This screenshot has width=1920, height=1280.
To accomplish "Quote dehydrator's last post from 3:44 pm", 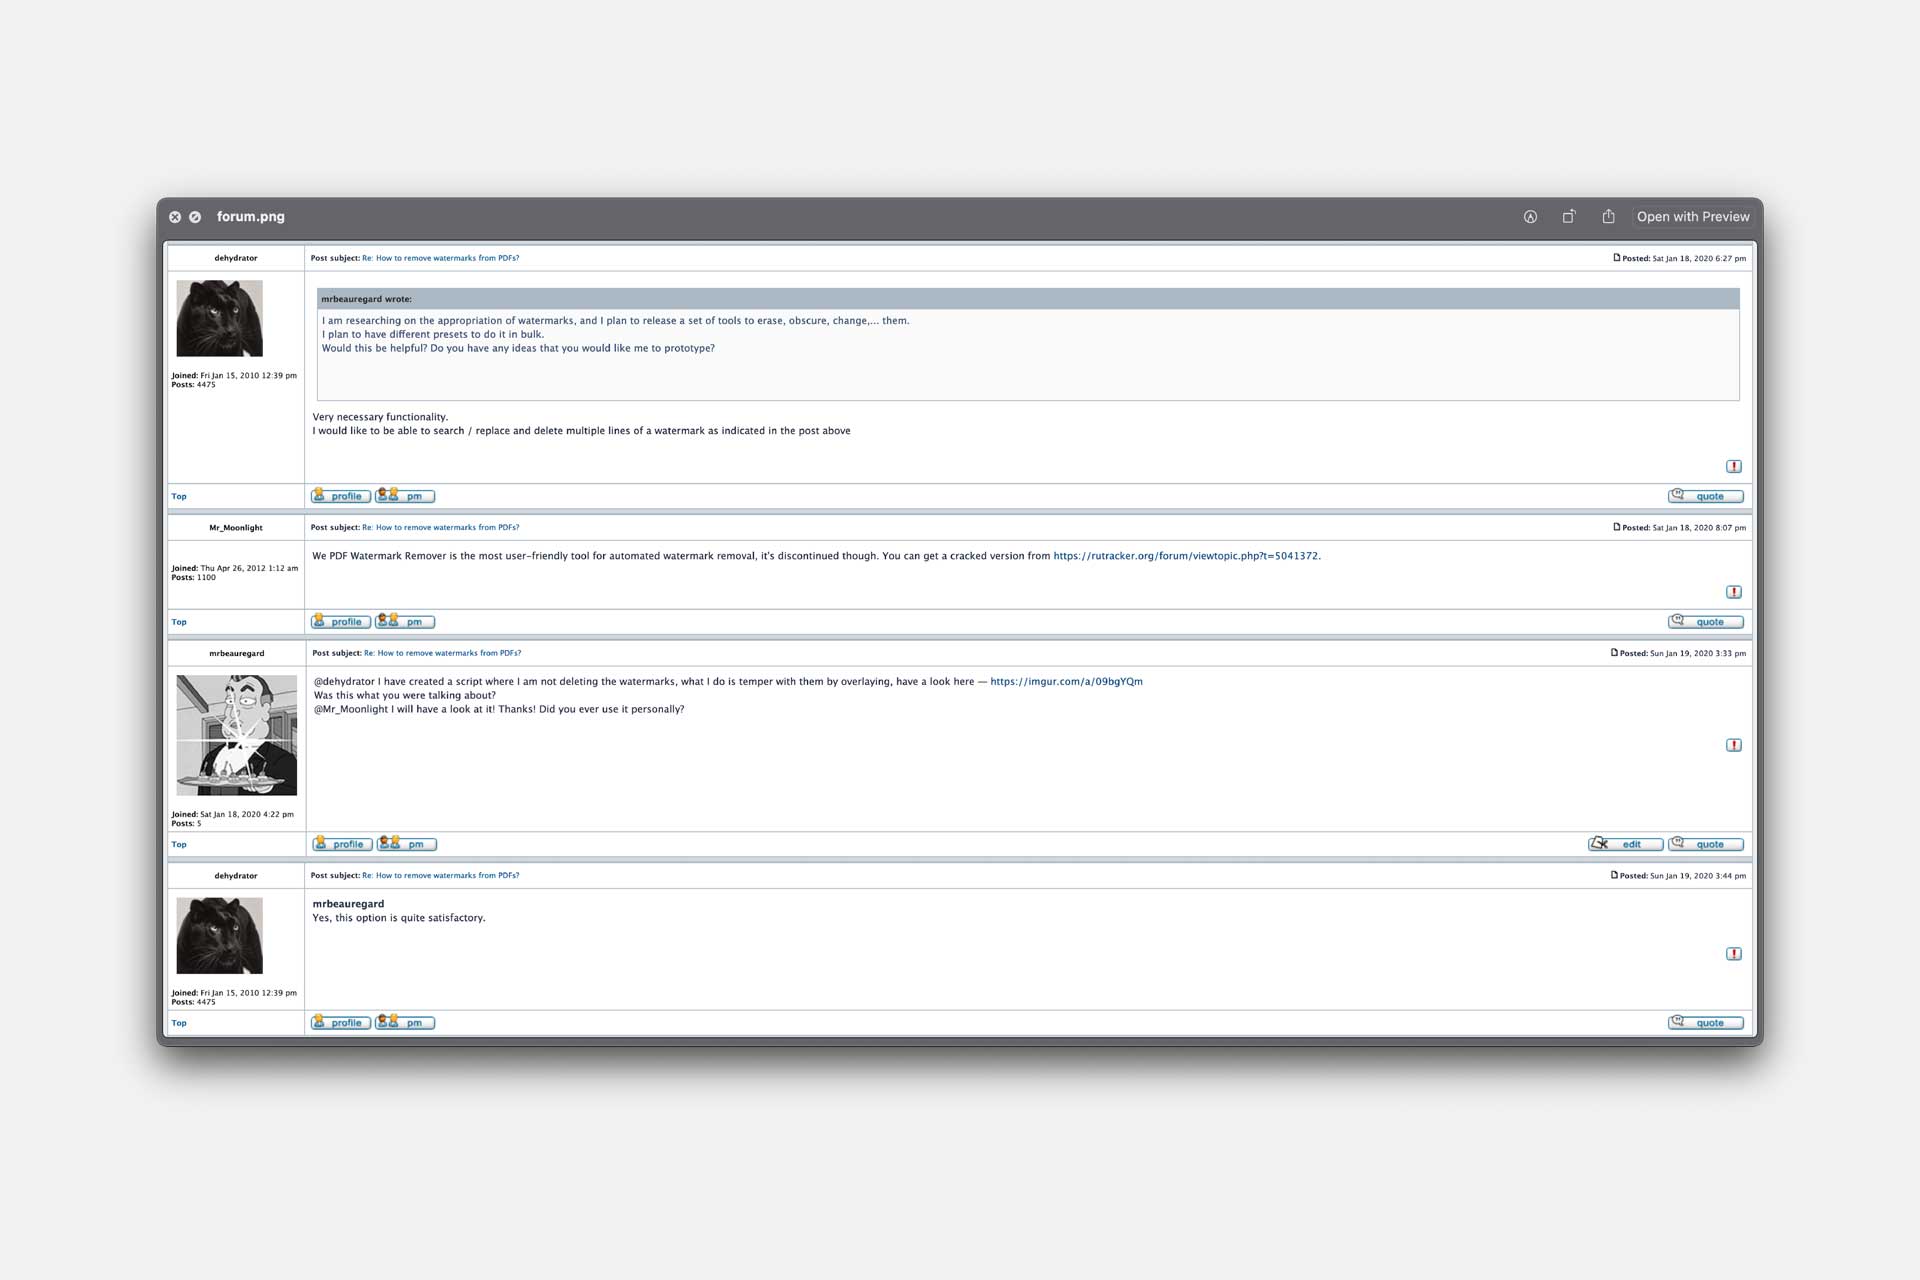I will [x=1705, y=1023].
